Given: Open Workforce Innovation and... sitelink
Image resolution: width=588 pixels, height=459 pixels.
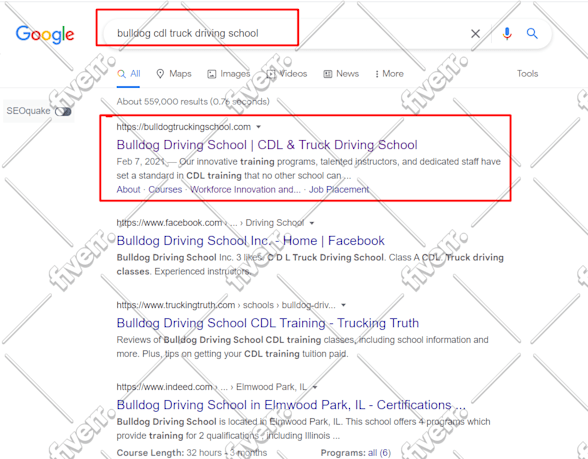Looking at the screenshot, I should [246, 190].
